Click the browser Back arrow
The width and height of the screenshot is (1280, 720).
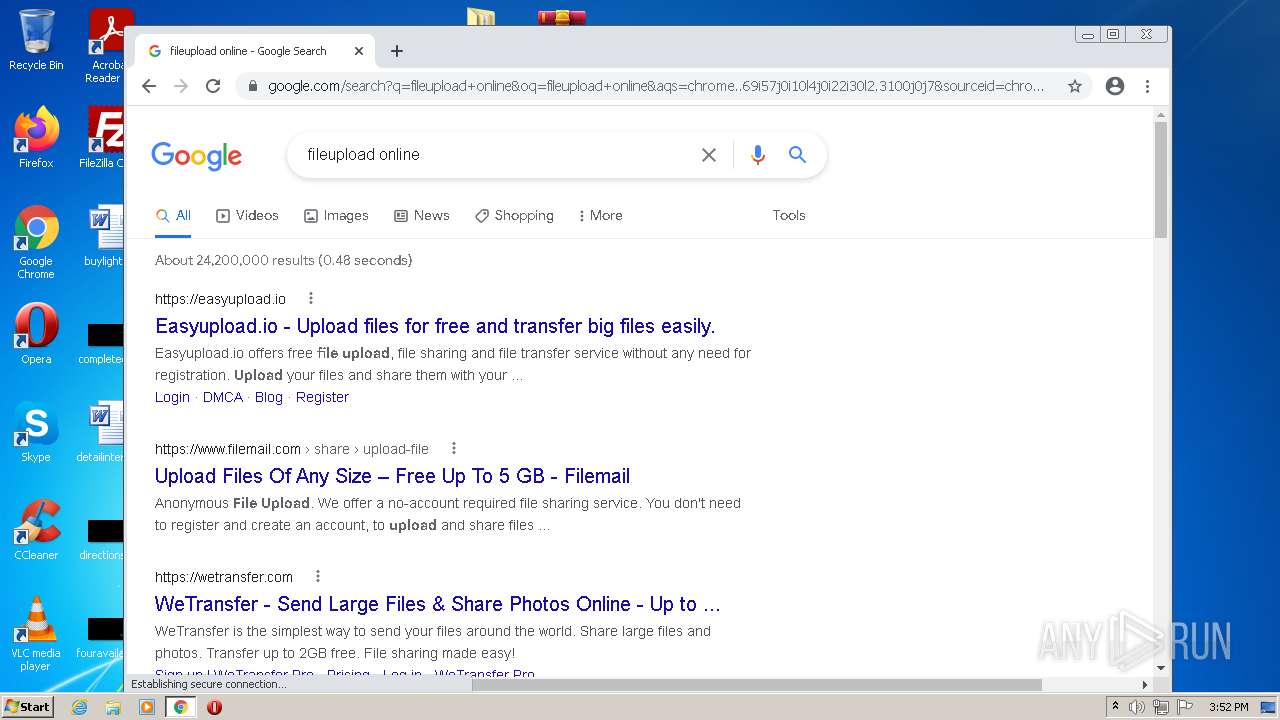coord(149,86)
